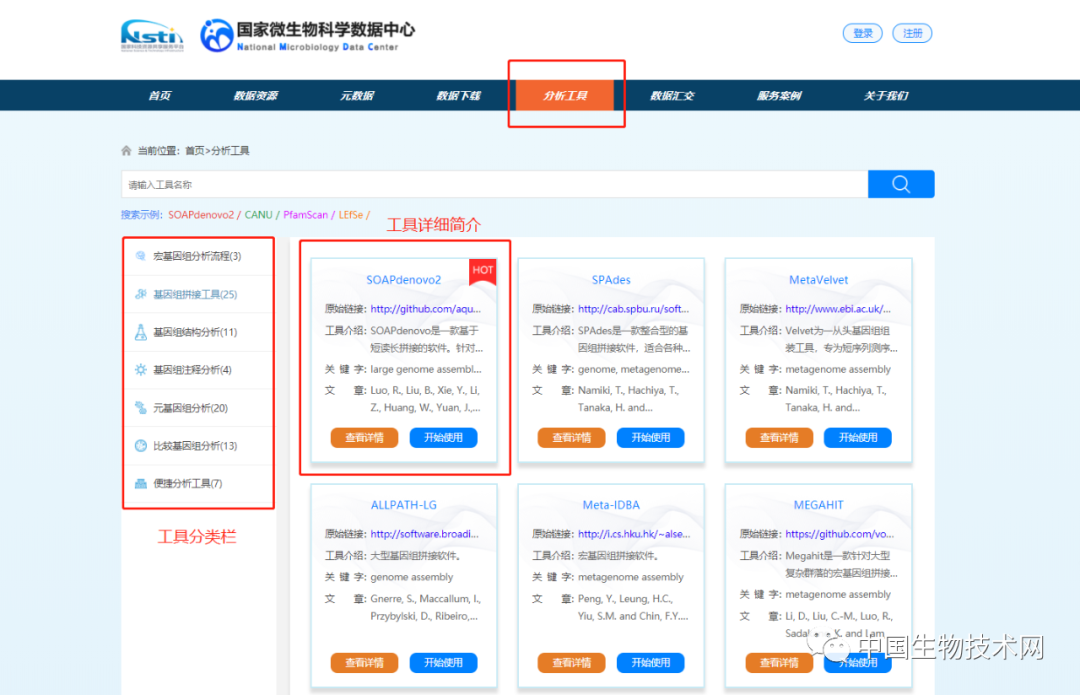This screenshot has width=1080, height=695.
Task: Click 首页 in breadcrumb path
Action: [x=194, y=151]
